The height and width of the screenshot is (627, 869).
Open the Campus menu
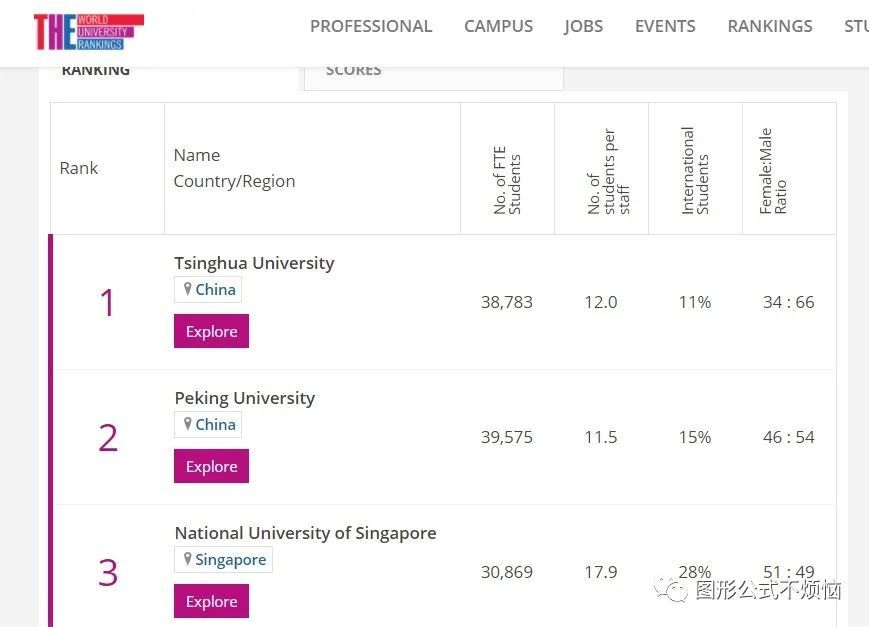(498, 27)
